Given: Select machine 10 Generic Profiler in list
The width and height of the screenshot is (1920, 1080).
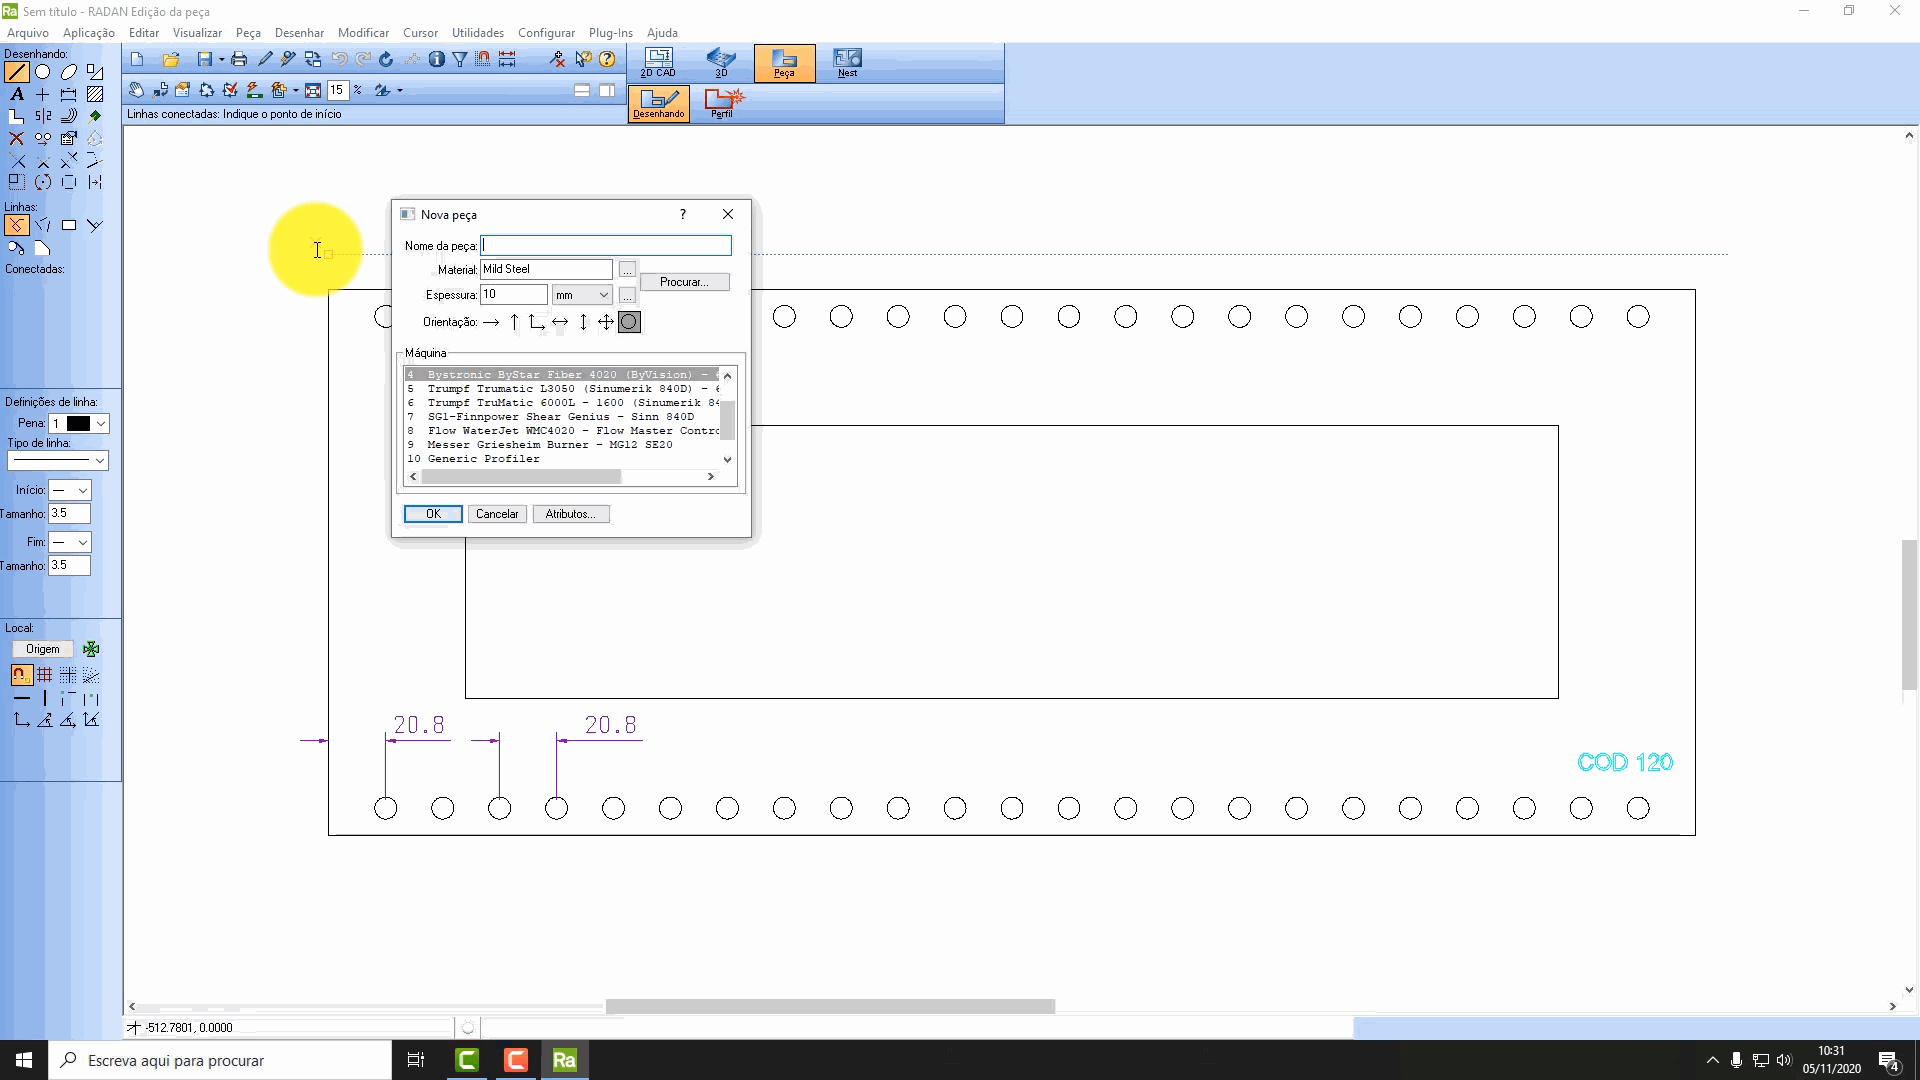Looking at the screenshot, I should click(x=563, y=459).
